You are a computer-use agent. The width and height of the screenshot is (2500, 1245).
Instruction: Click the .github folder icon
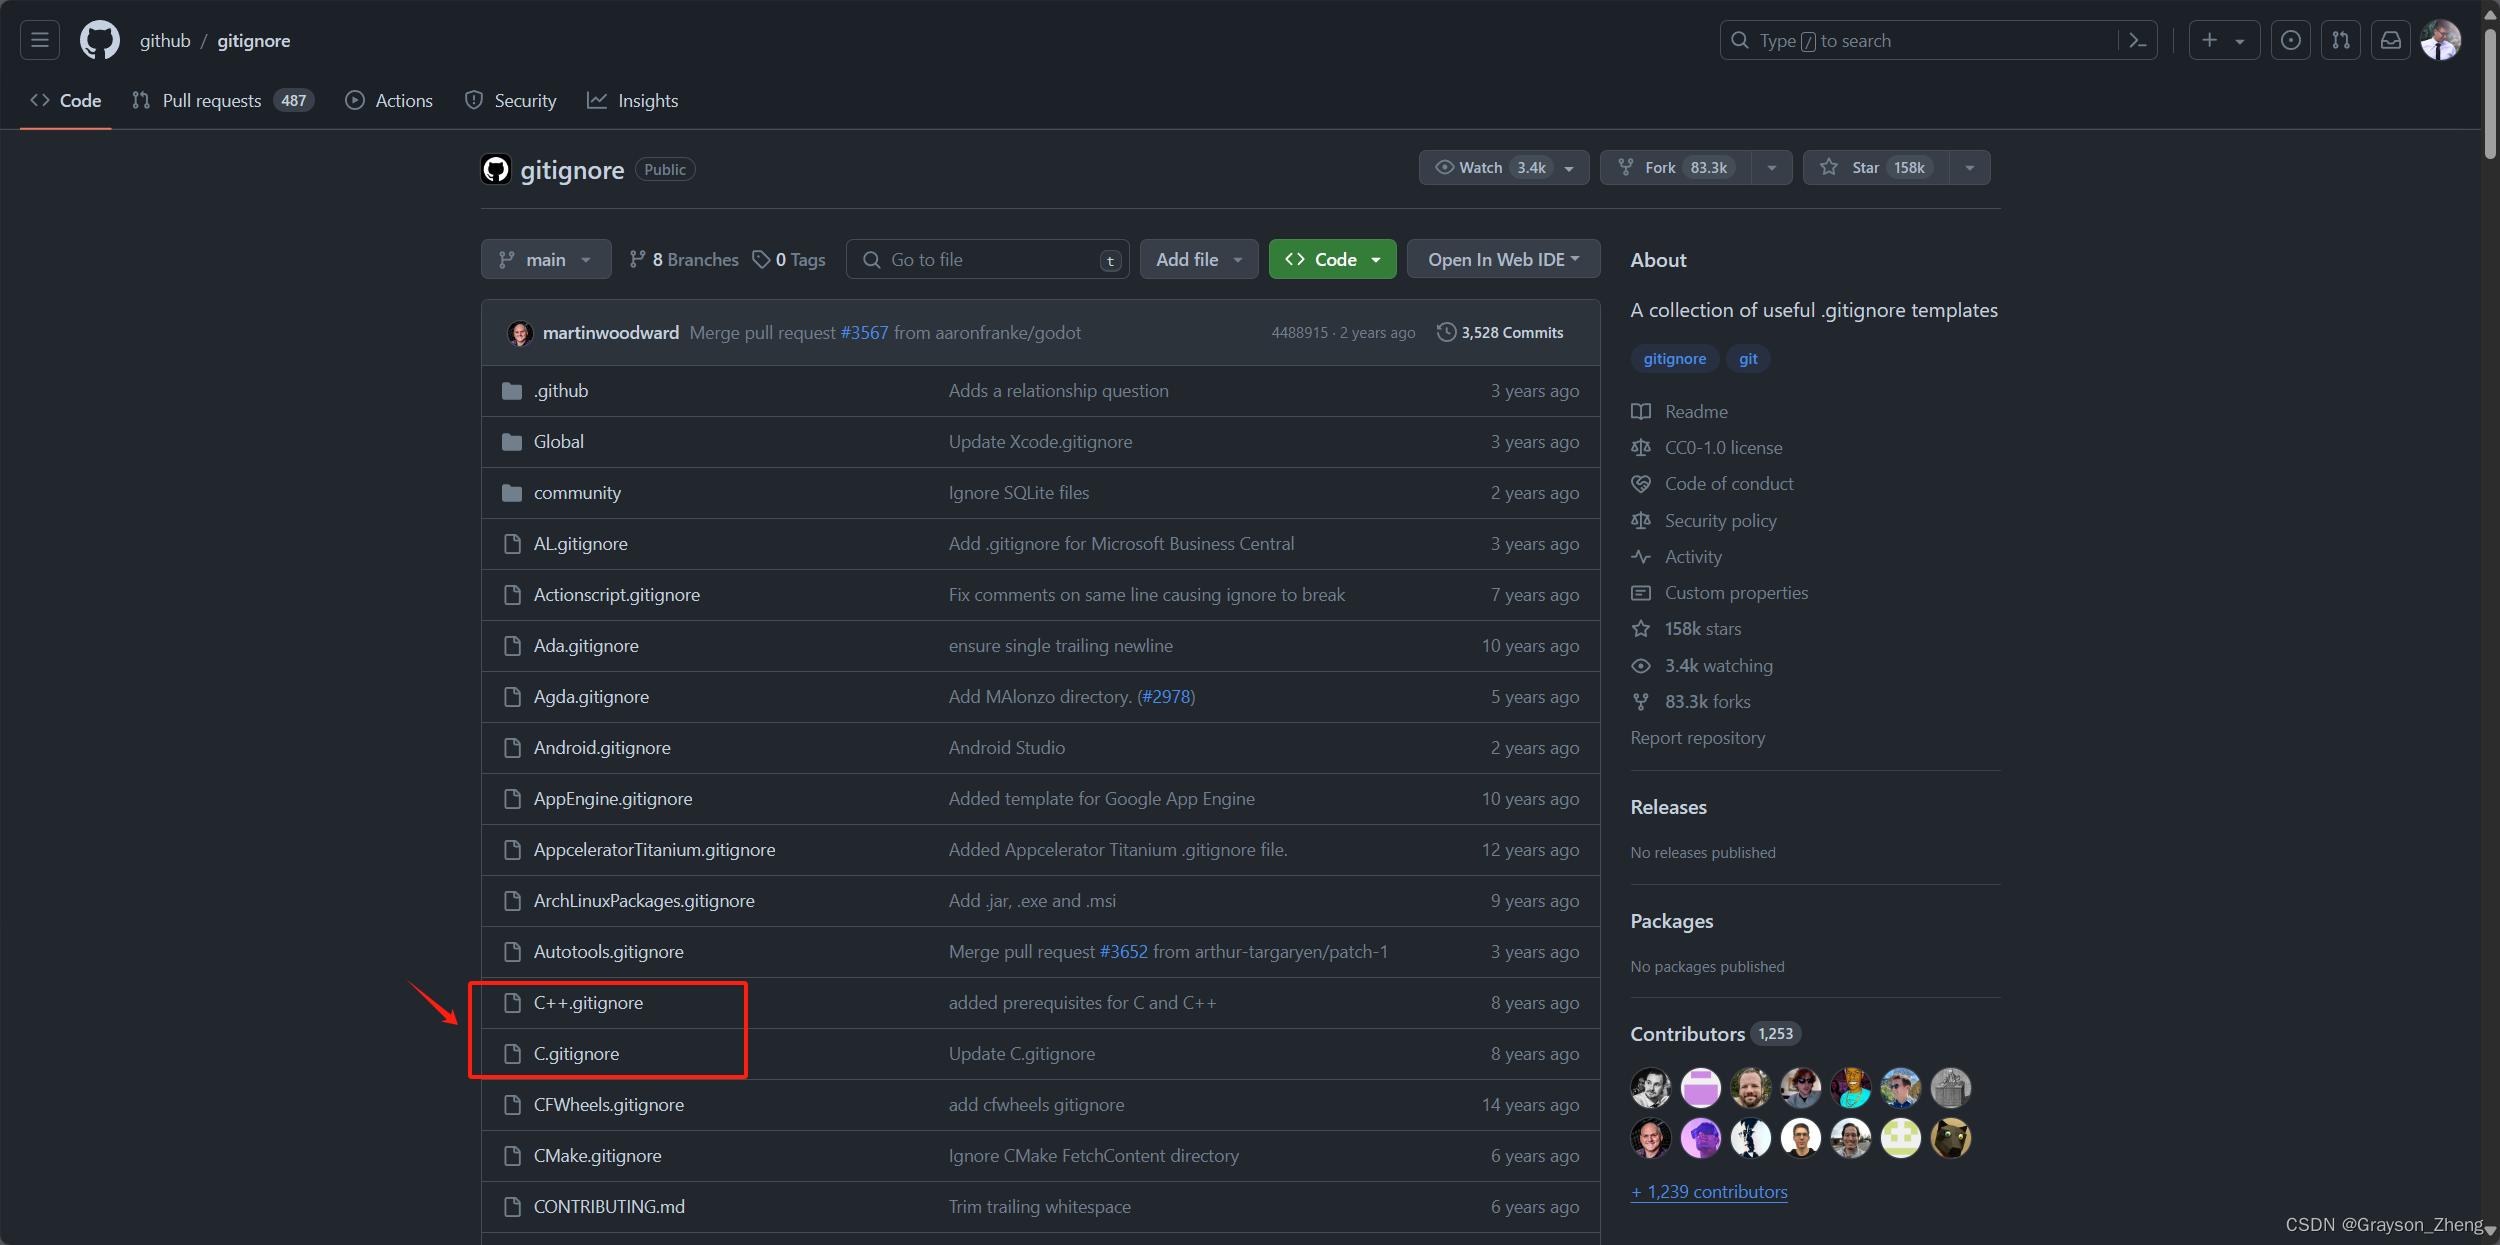(x=512, y=391)
